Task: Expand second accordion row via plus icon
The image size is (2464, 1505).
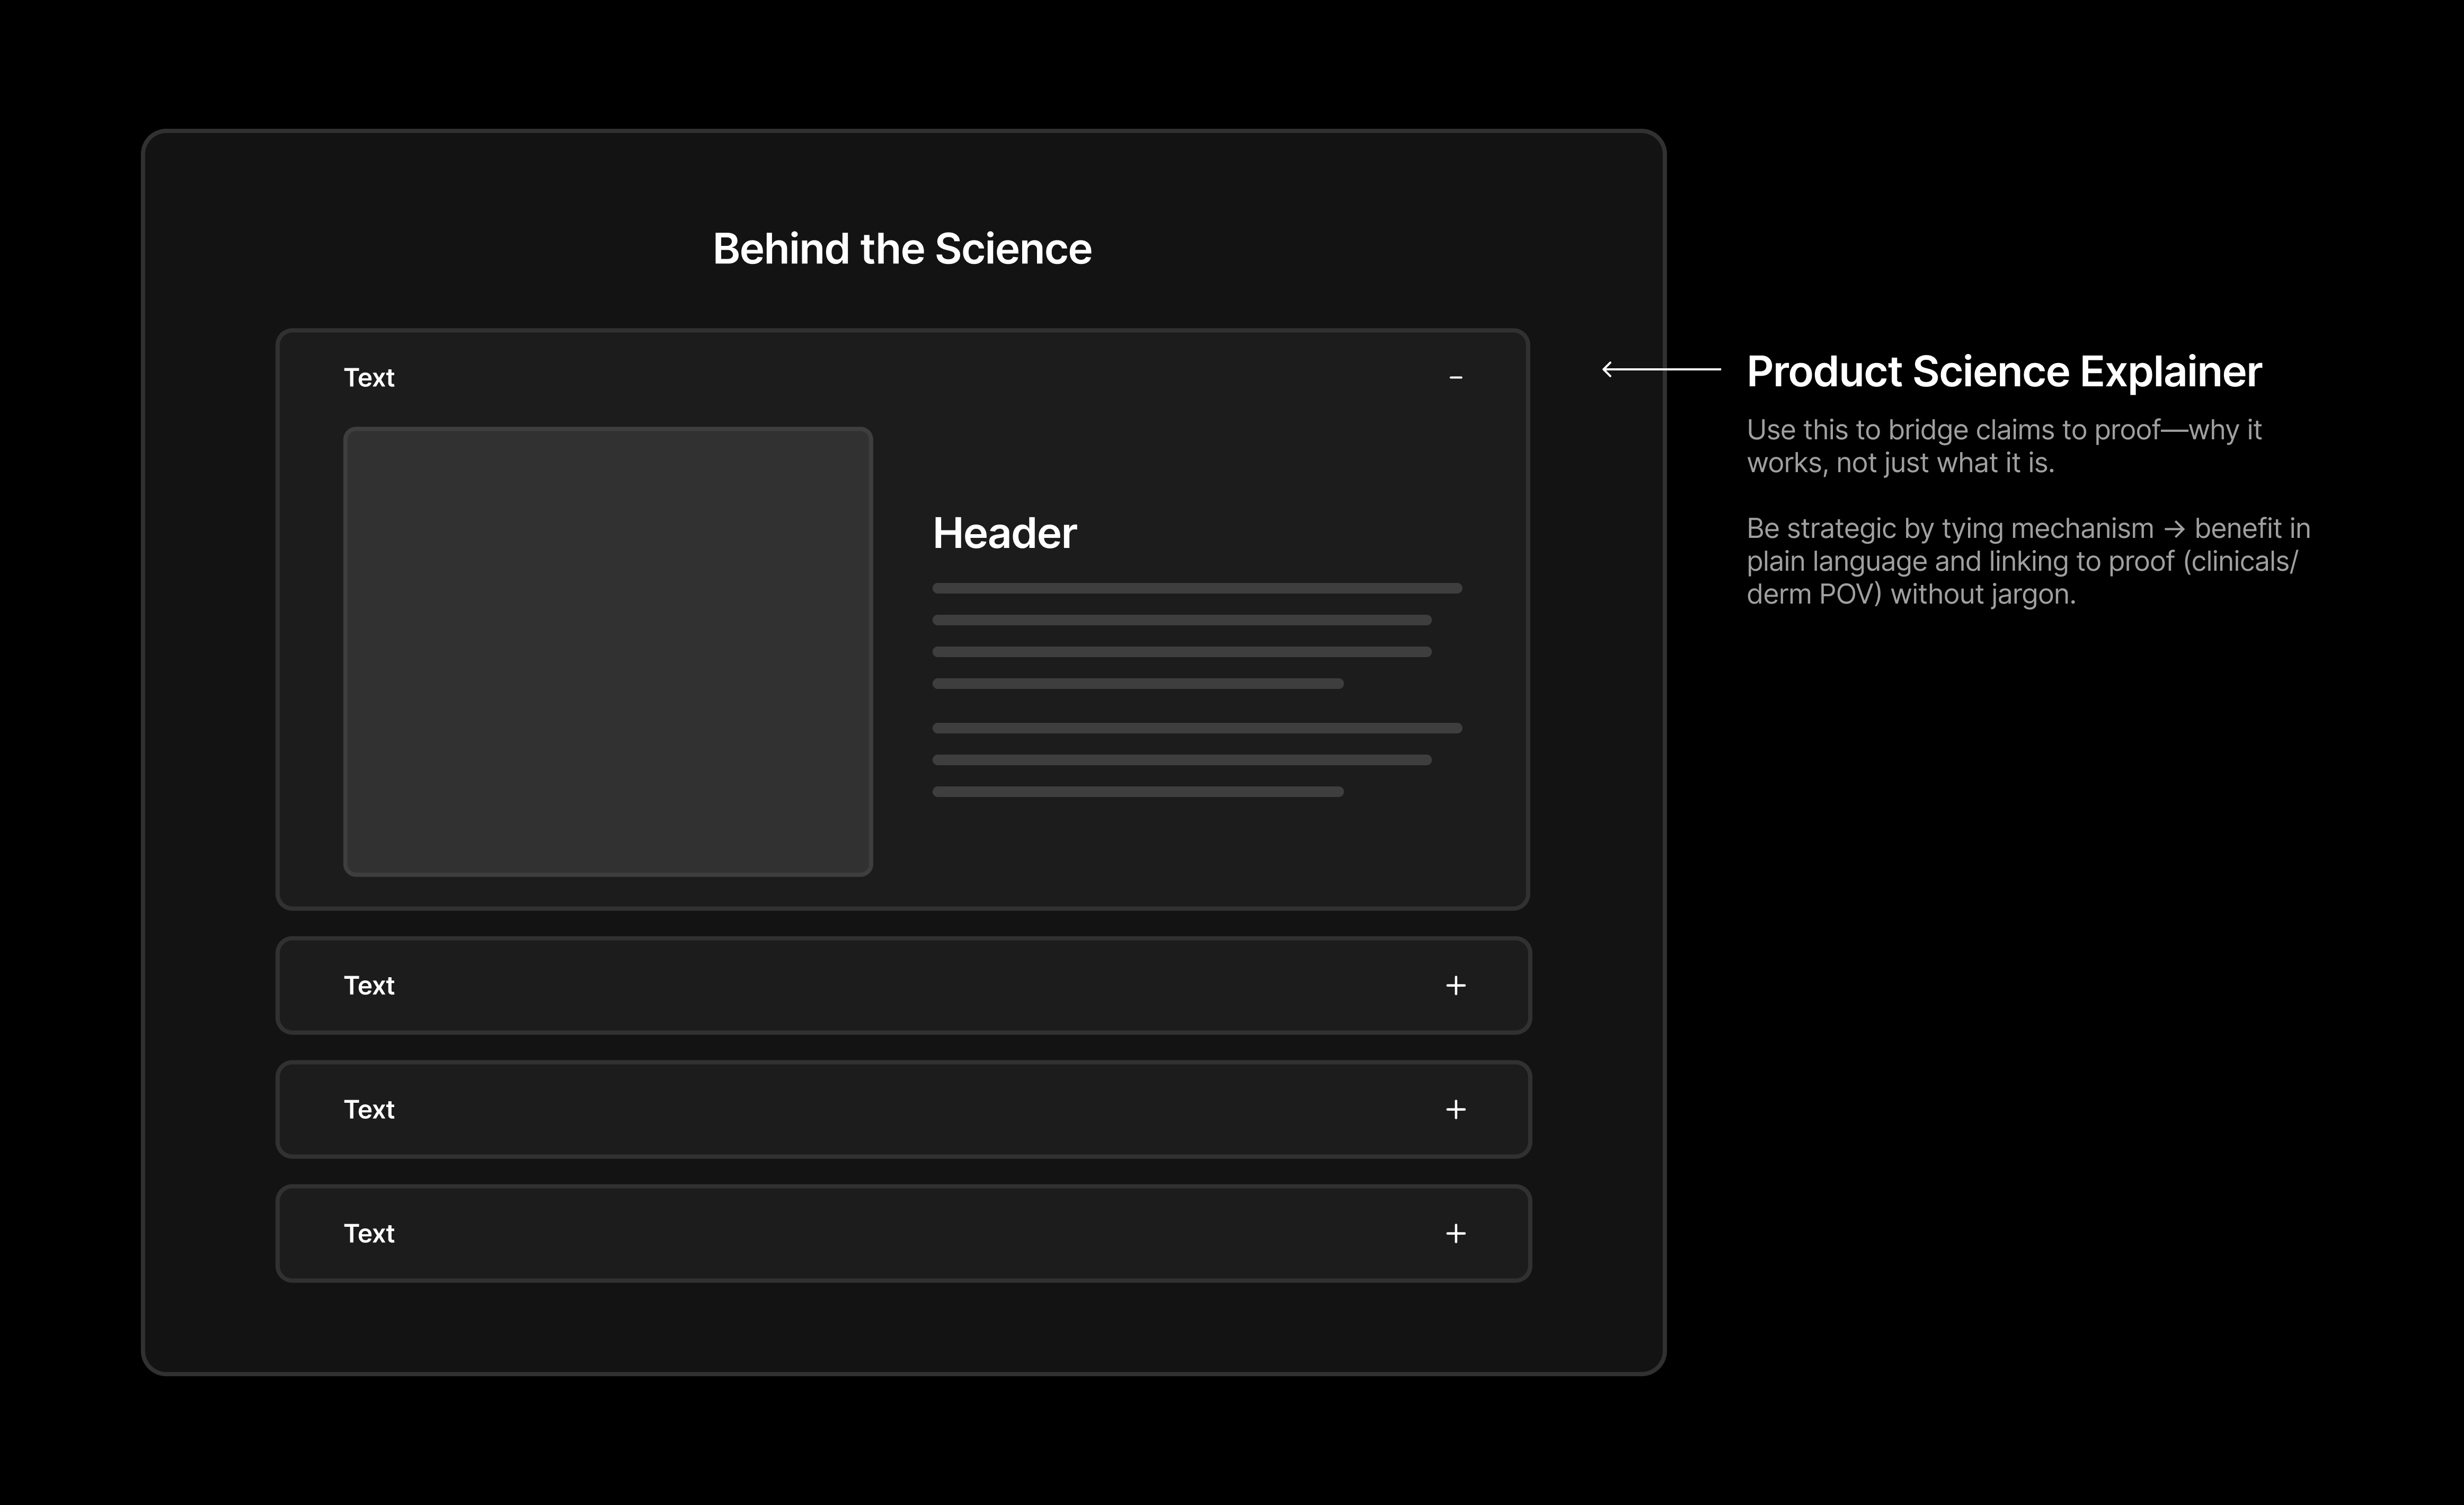Action: tap(1455, 986)
